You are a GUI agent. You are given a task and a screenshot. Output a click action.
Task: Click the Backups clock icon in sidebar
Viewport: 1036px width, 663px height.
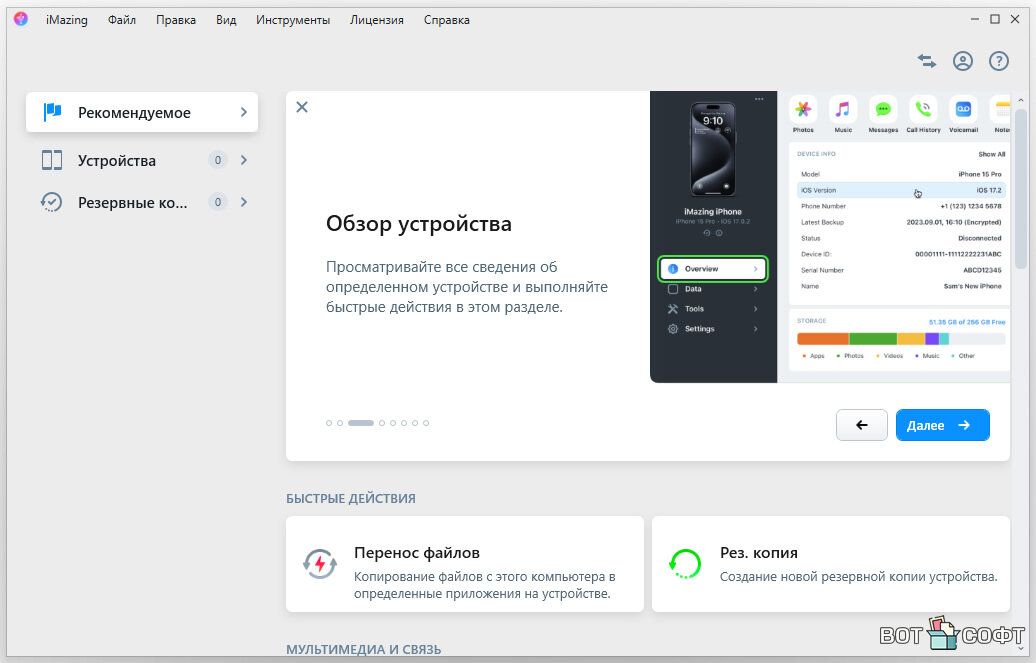tap(52, 202)
